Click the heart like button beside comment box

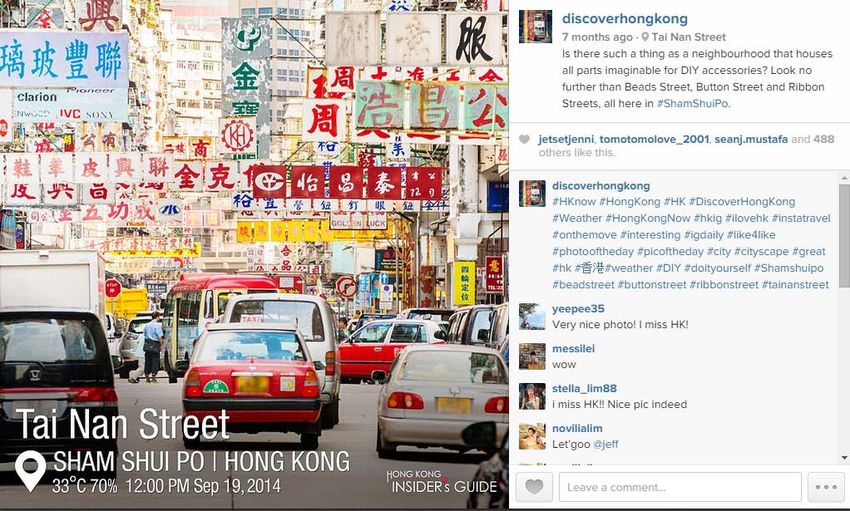[534, 487]
